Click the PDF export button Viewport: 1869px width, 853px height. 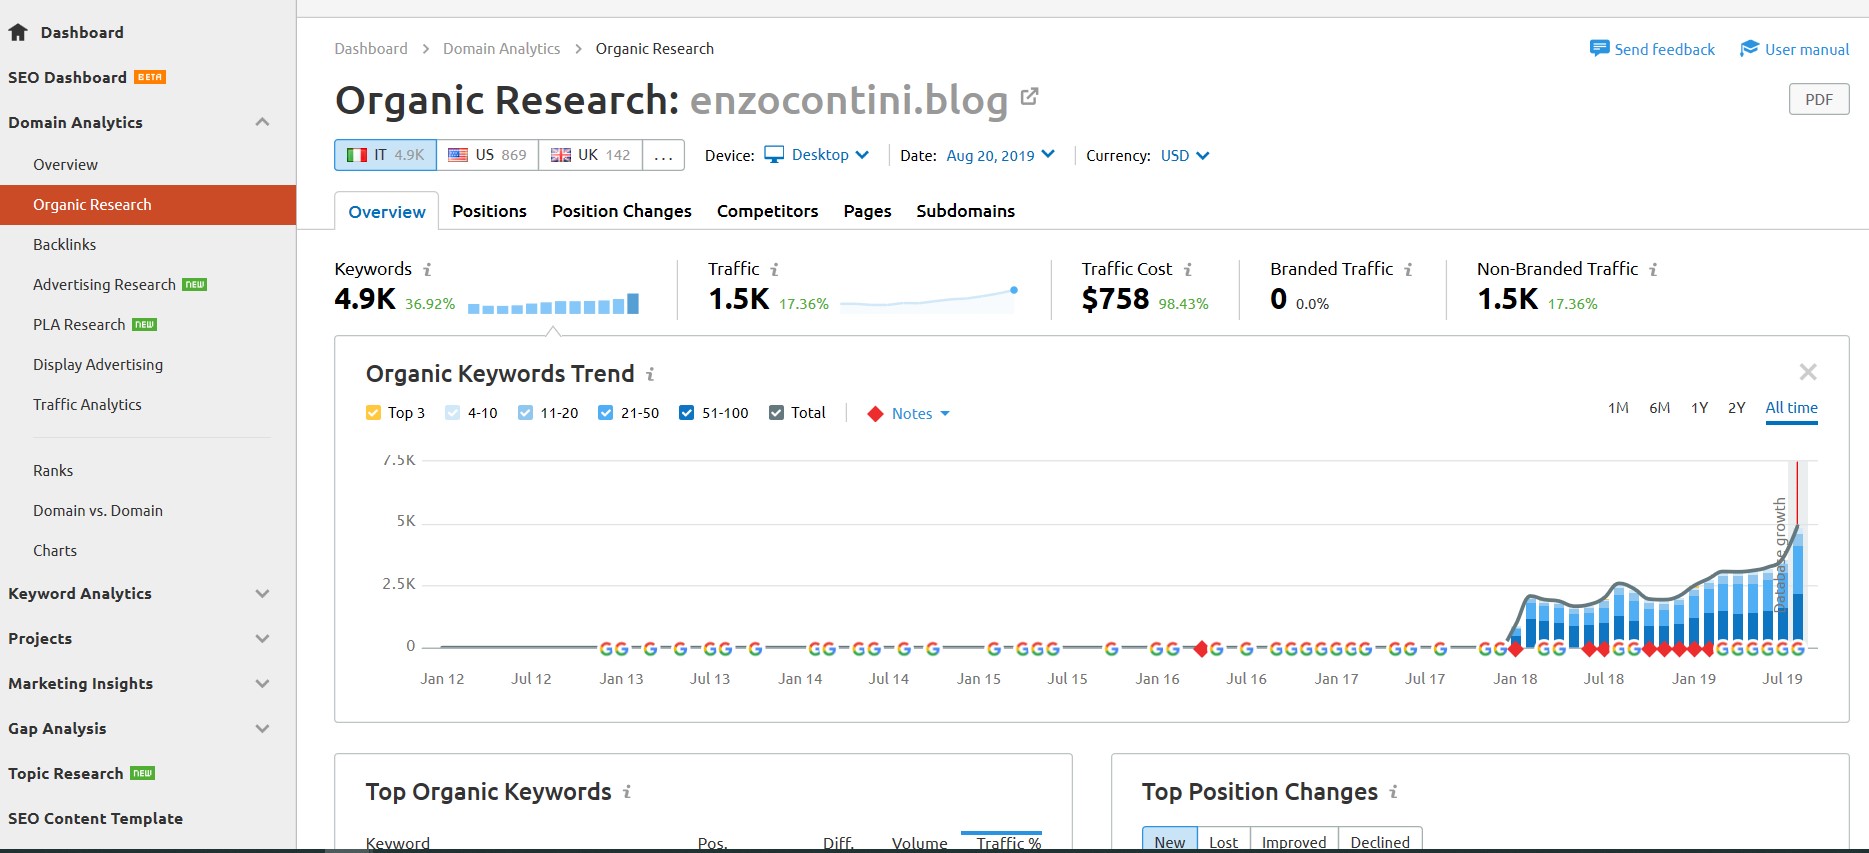pos(1818,99)
